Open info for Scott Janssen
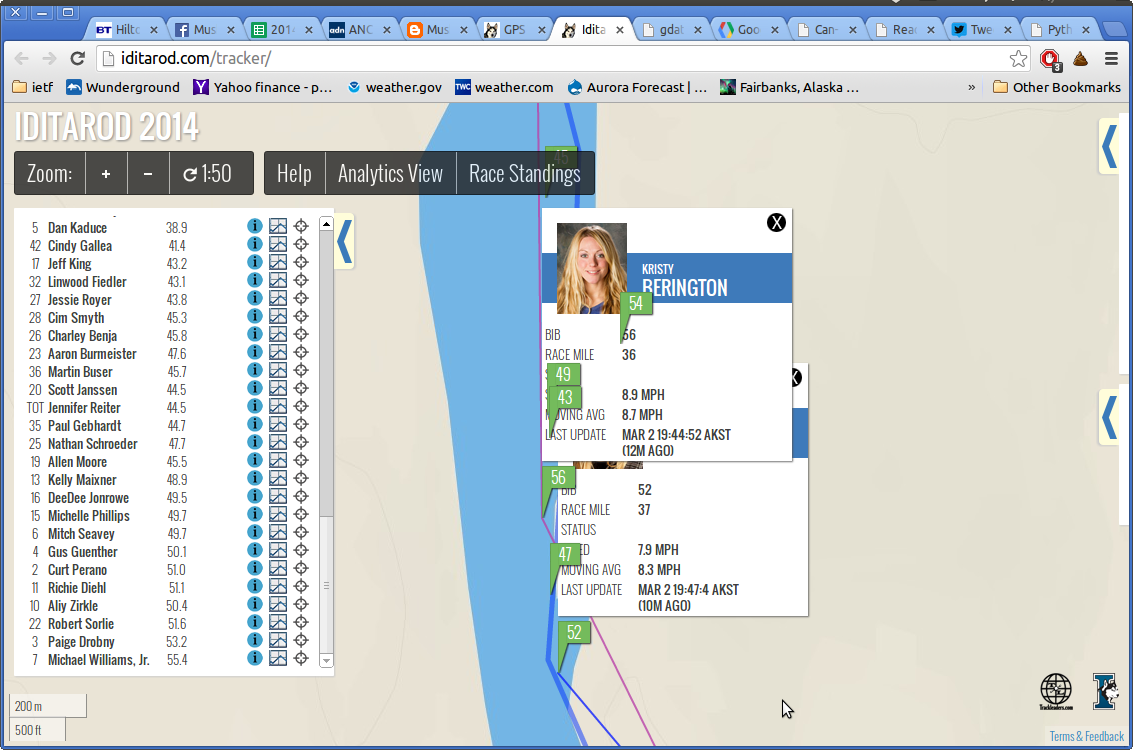Screen dimensions: 1133x750 point(254,388)
